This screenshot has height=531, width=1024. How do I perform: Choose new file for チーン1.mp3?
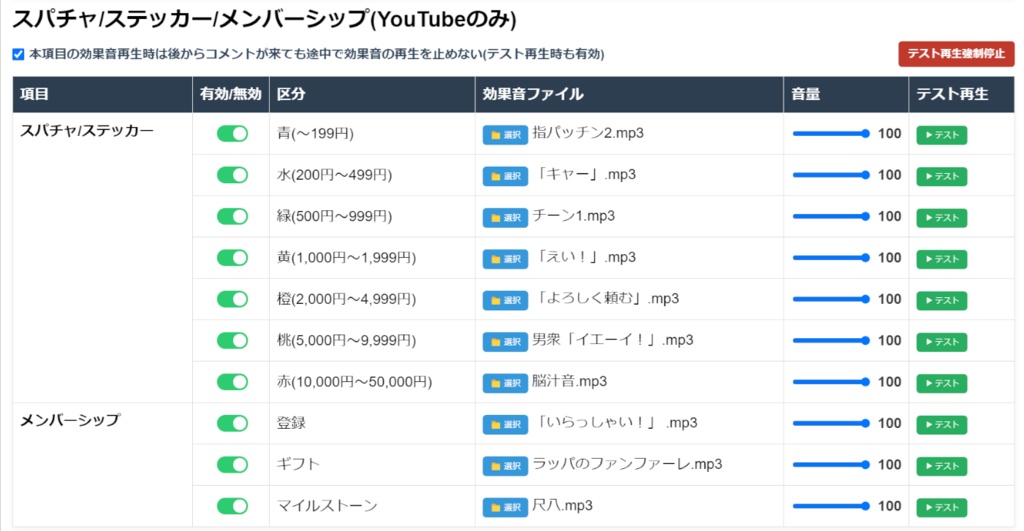[x=505, y=217]
